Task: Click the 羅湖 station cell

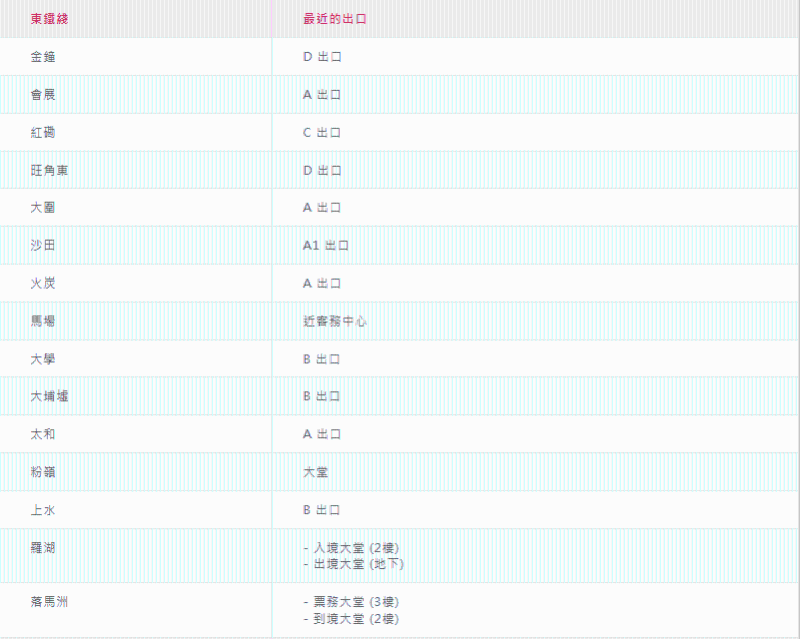Action: 43,548
